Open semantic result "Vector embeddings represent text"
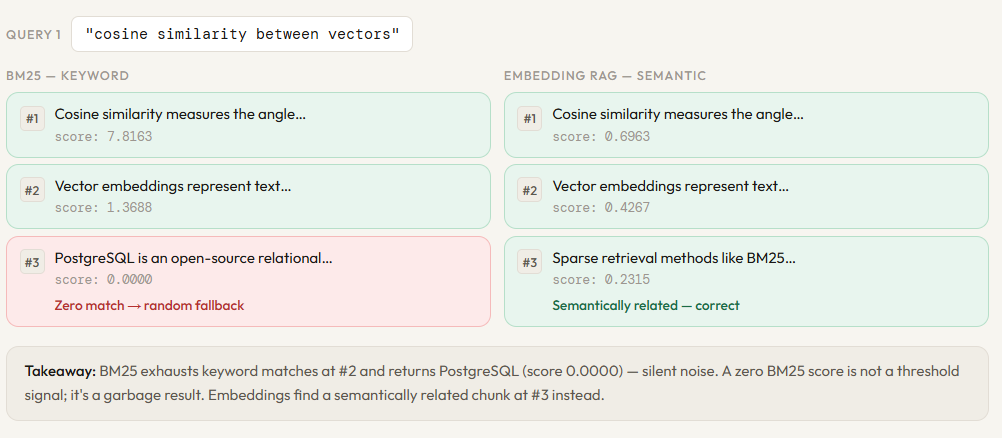This screenshot has height=438, width=1002. click(x=671, y=186)
